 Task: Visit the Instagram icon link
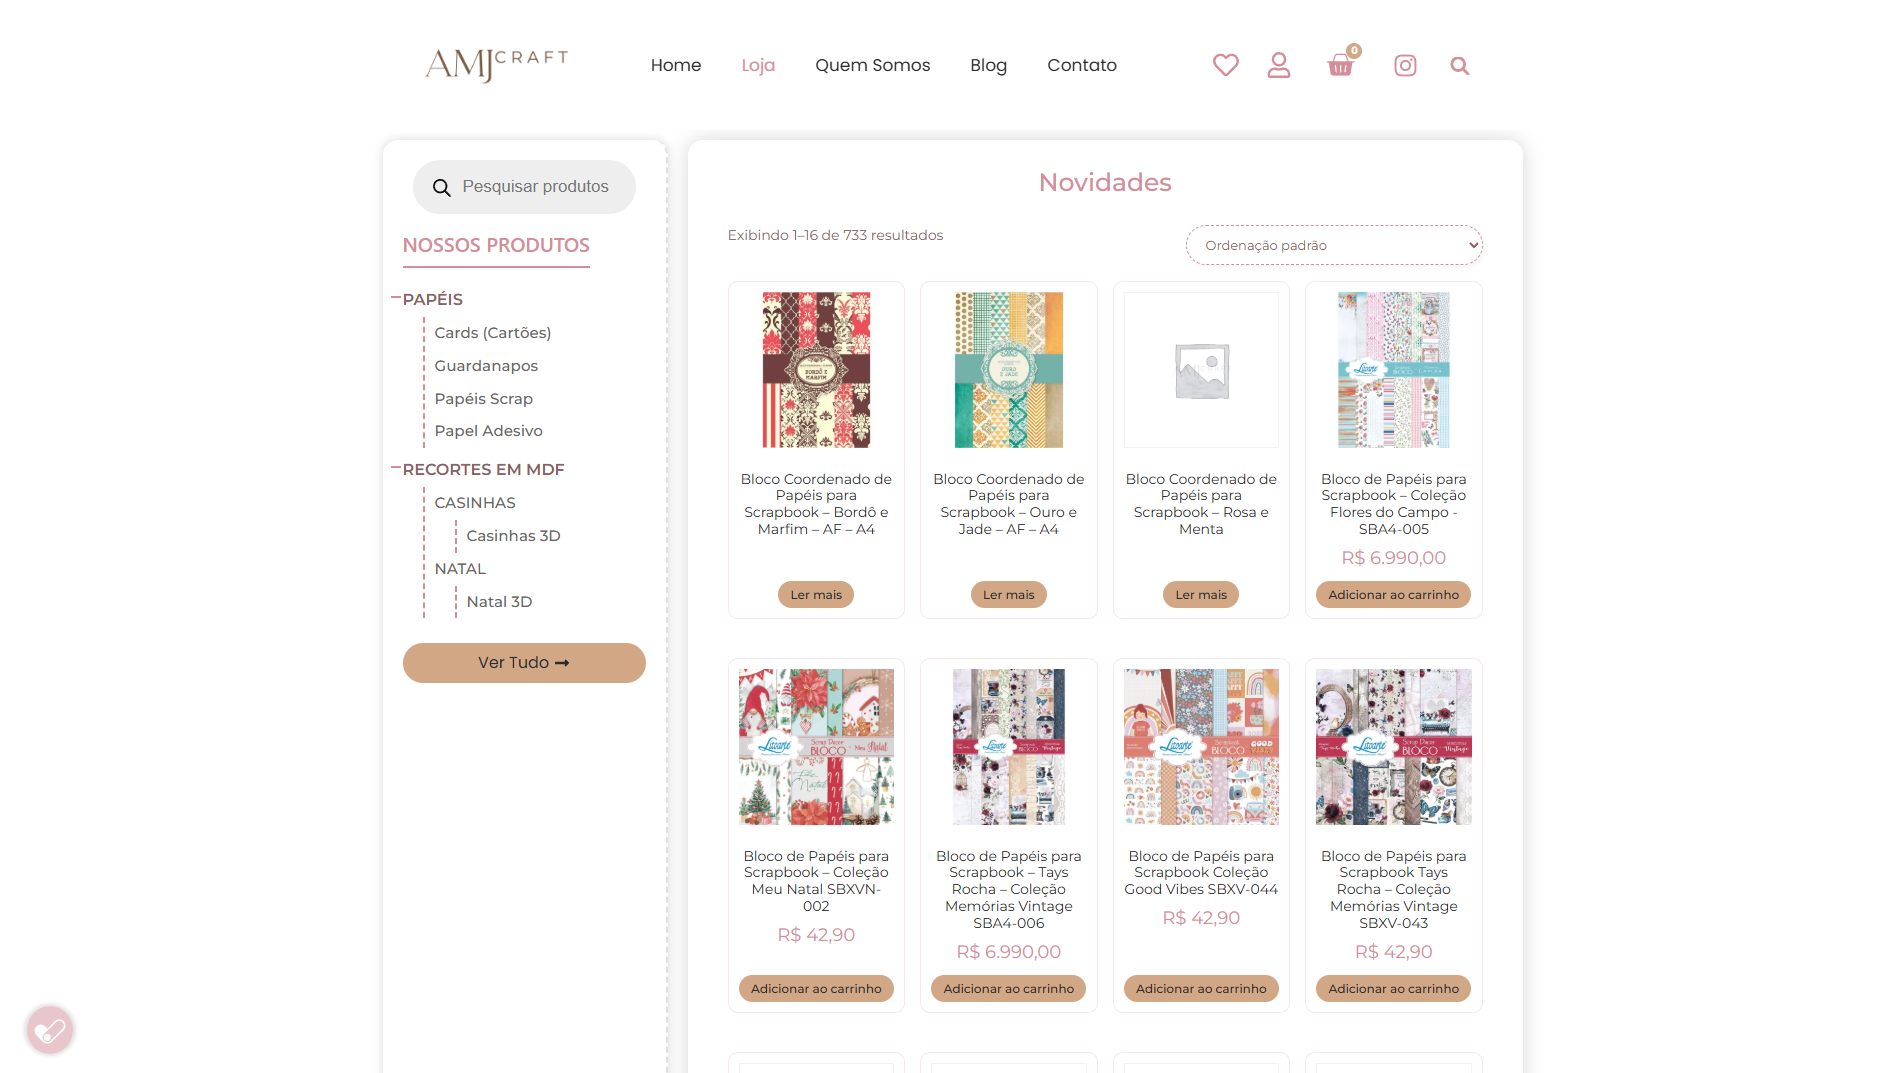pos(1405,65)
